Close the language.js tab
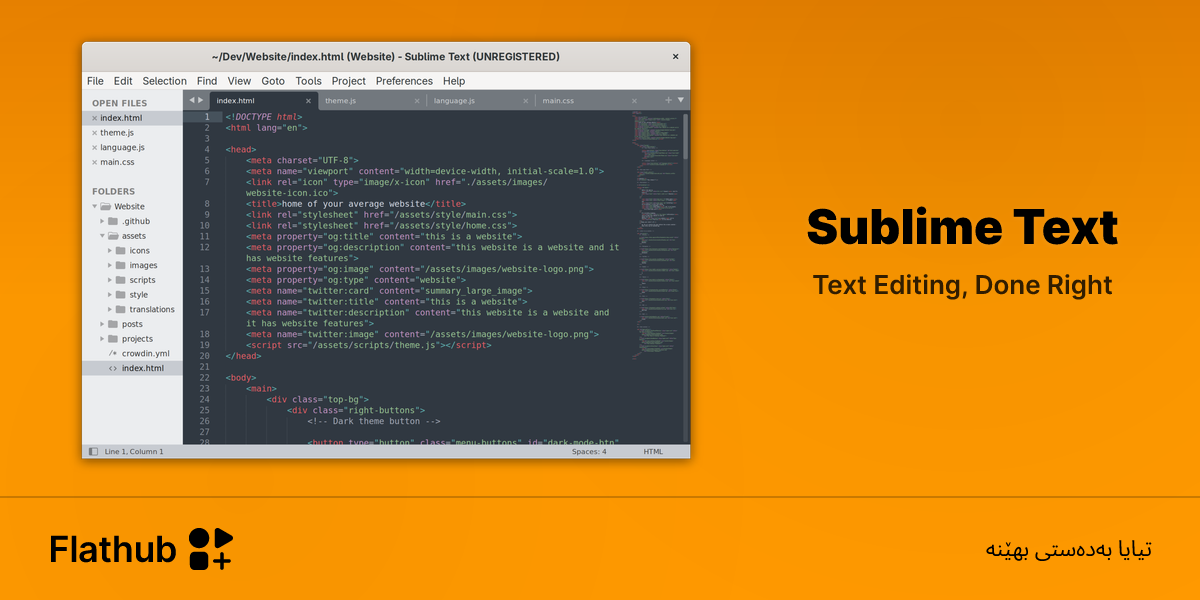The image size is (1200, 600). tap(525, 101)
